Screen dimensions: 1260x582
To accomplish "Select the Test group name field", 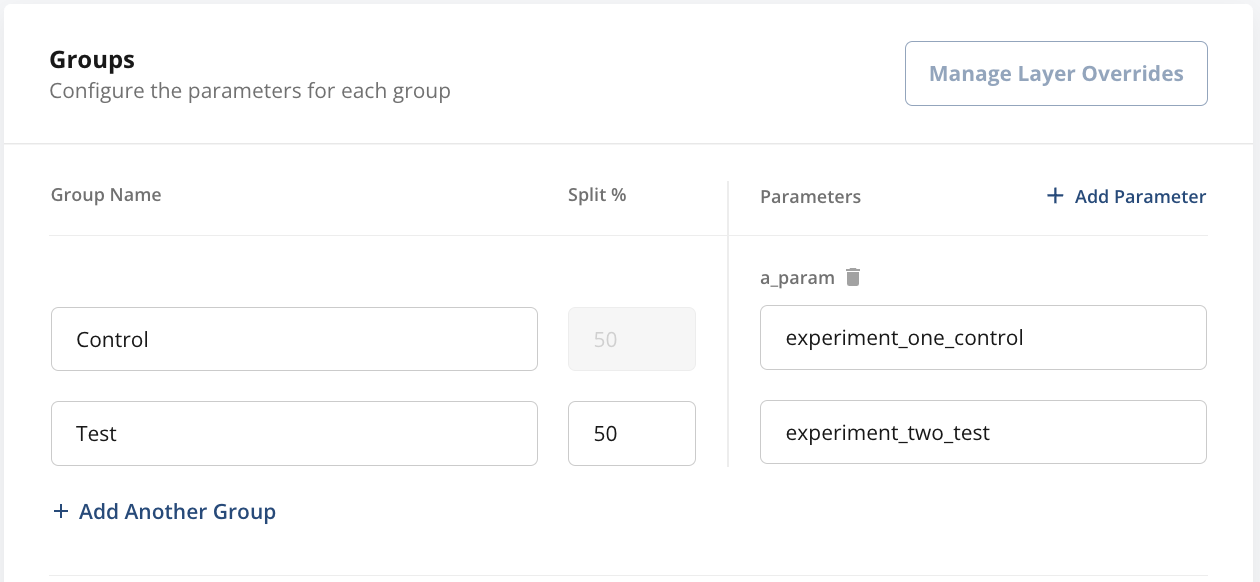I will click(294, 433).
